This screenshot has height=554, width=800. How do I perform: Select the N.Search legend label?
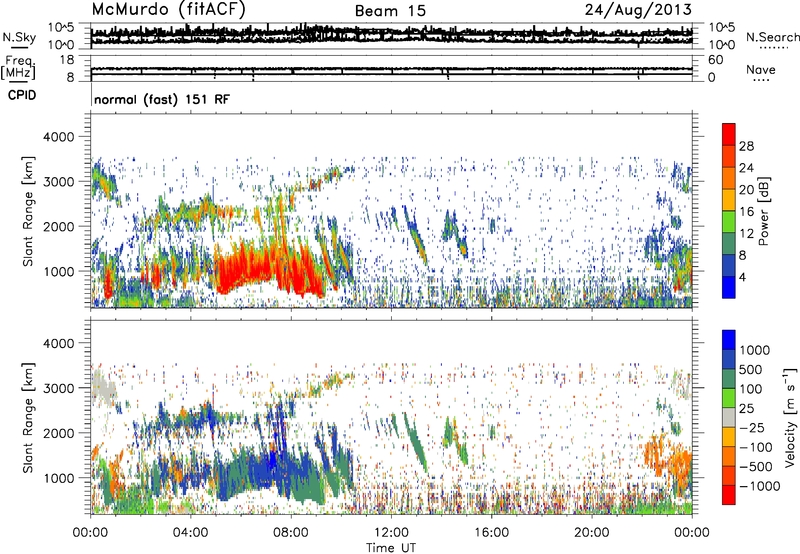pyautogui.click(x=772, y=37)
